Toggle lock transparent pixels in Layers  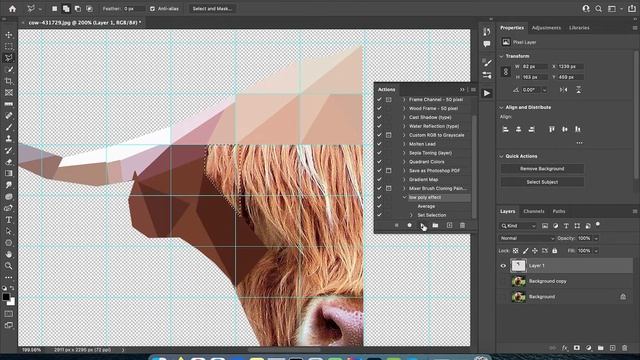coord(516,251)
